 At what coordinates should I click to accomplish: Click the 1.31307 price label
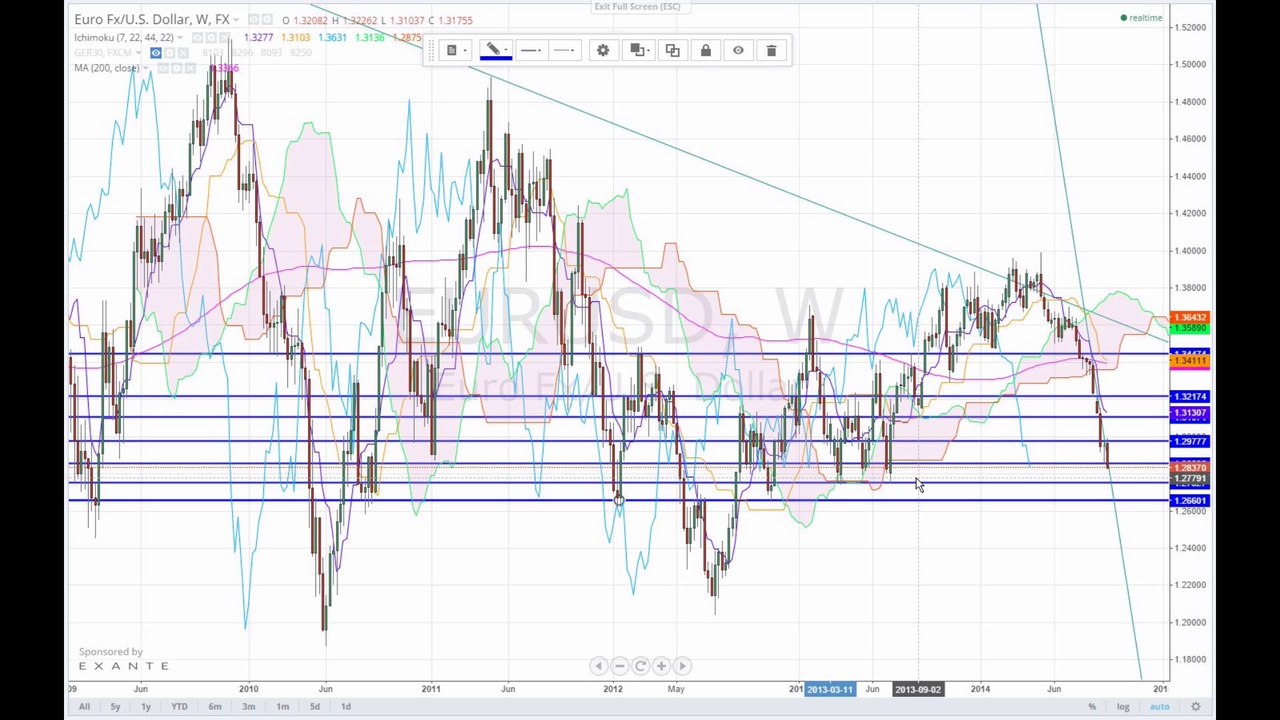click(x=1190, y=414)
